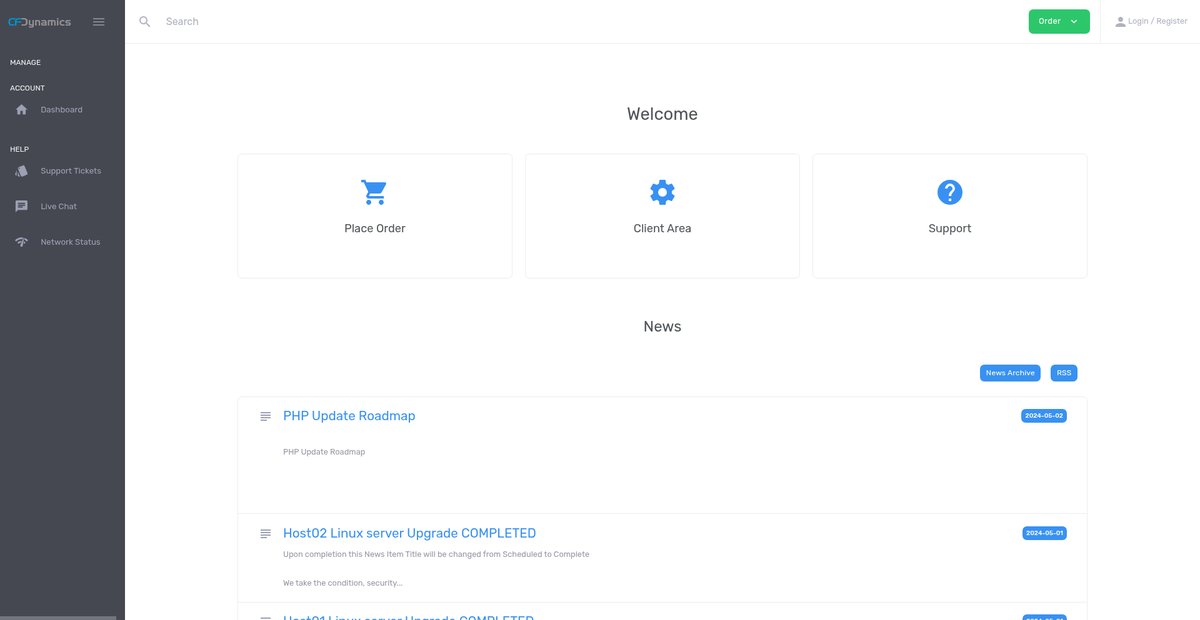Image resolution: width=1200 pixels, height=620 pixels.
Task: Click the 'We take the condition, security...' text
Action: (x=343, y=583)
